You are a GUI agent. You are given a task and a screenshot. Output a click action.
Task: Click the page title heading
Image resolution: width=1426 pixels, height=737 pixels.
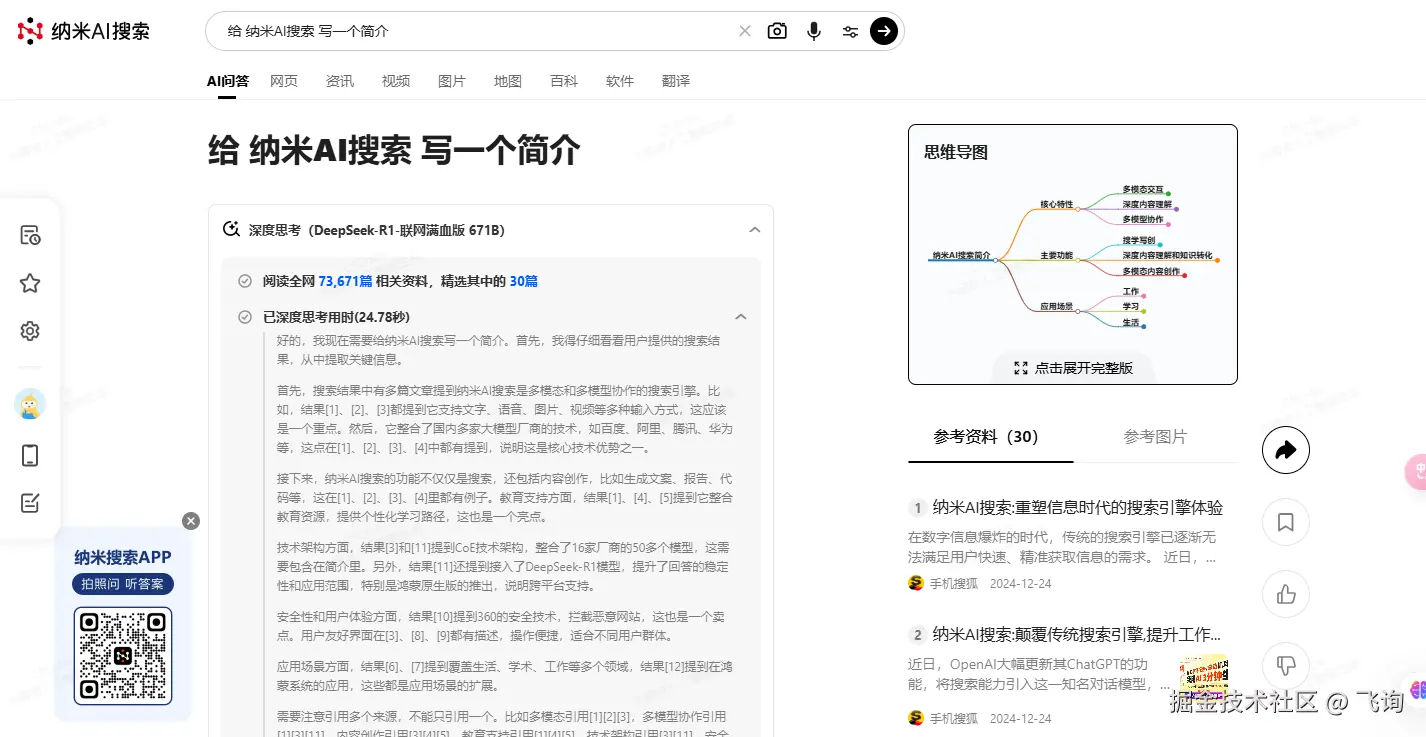(x=394, y=150)
